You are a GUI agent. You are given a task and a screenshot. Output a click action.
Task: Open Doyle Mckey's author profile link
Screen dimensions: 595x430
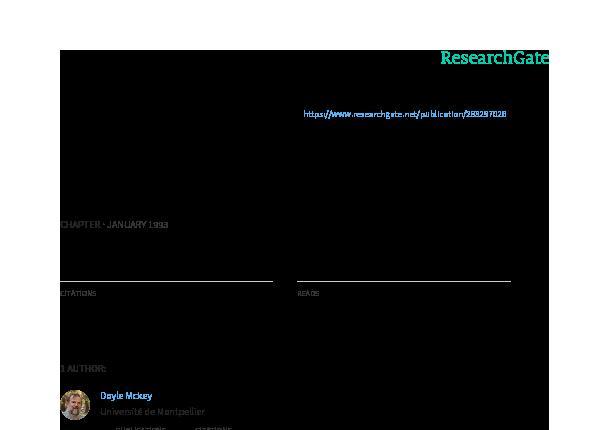(x=126, y=396)
